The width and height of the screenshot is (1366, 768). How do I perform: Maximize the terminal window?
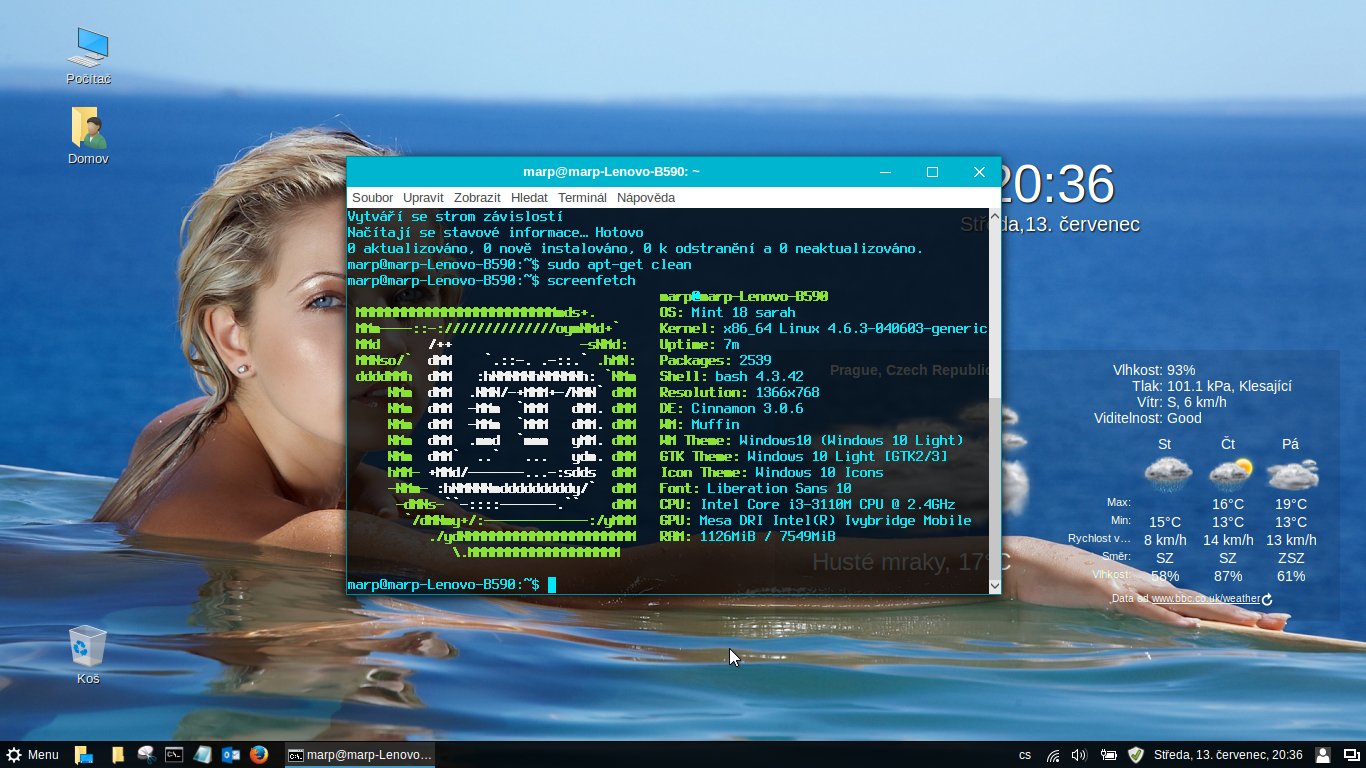(932, 172)
